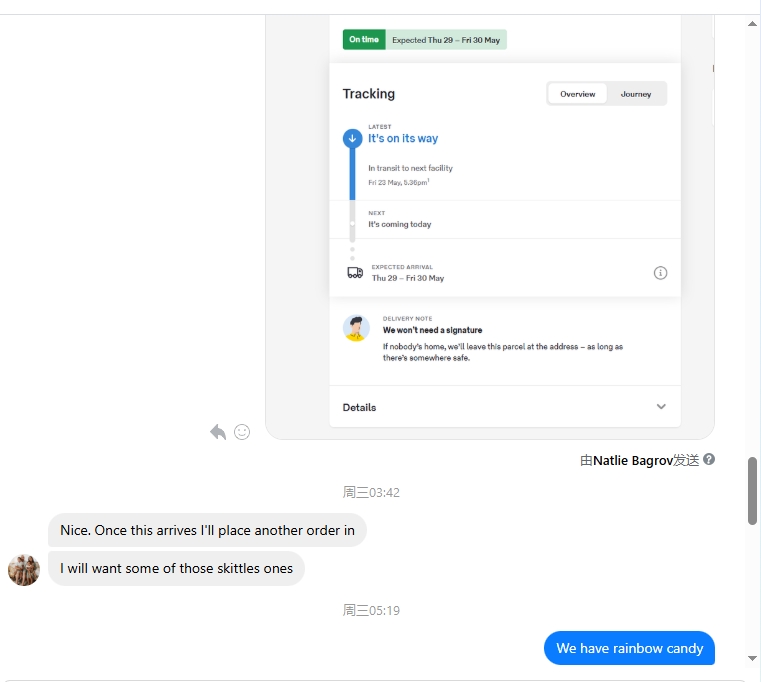Image resolution: width=761 pixels, height=682 pixels.
Task: Click the scrollbar down arrow
Action: tap(752, 658)
